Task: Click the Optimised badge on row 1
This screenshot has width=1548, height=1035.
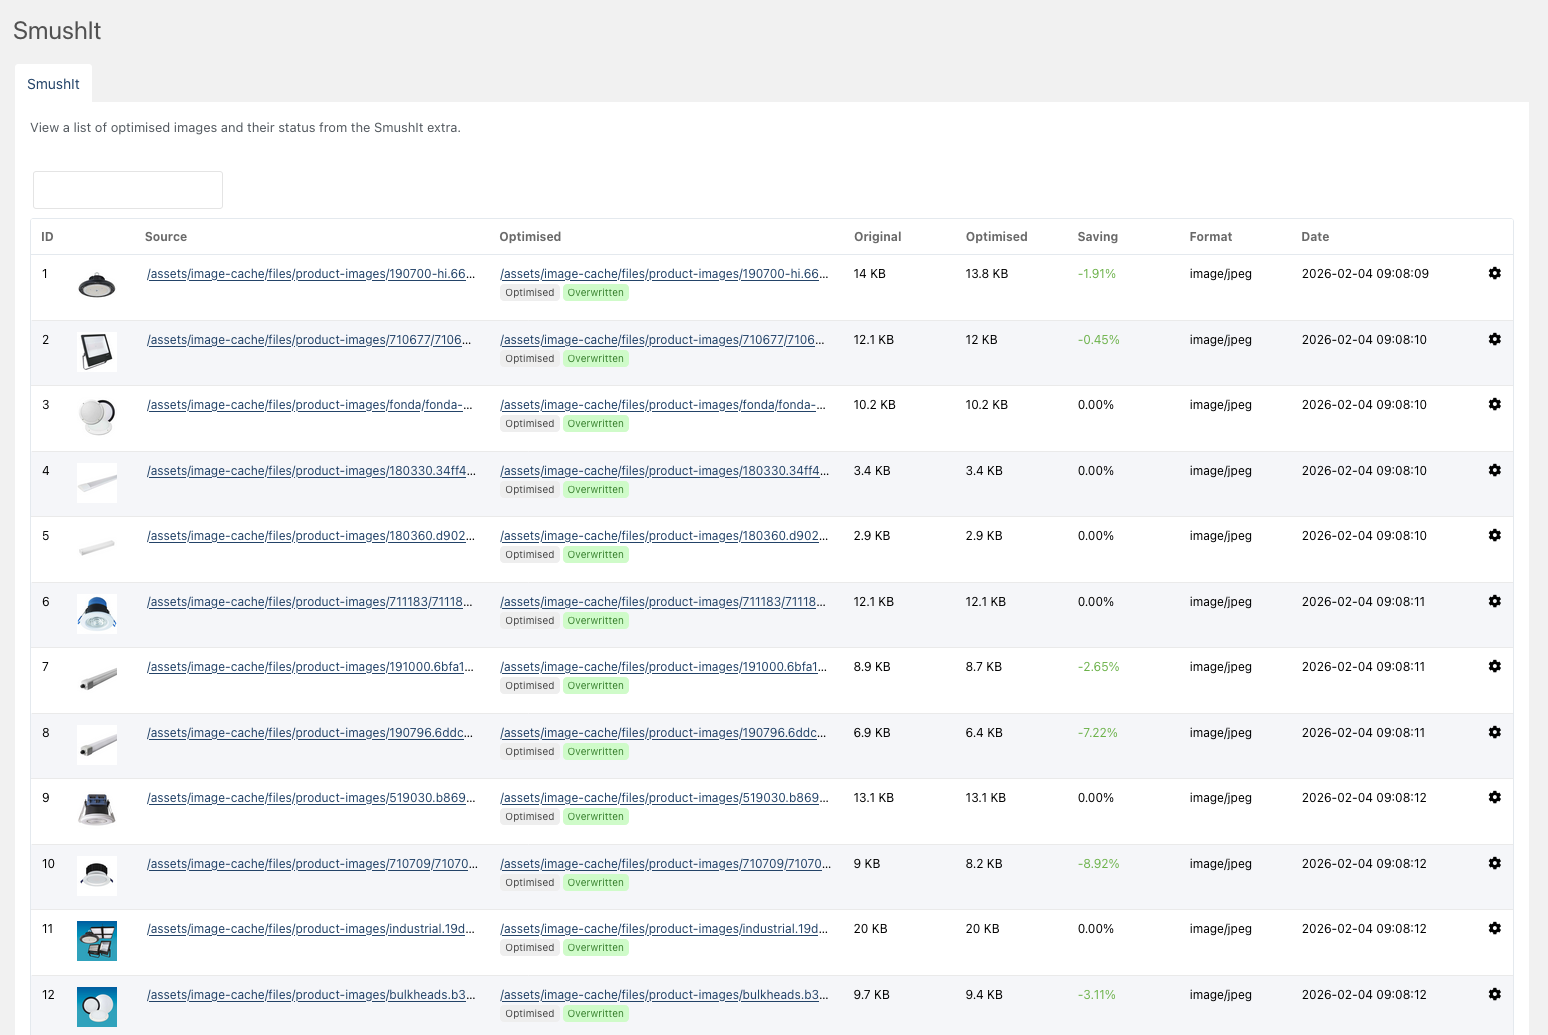Action: (529, 292)
